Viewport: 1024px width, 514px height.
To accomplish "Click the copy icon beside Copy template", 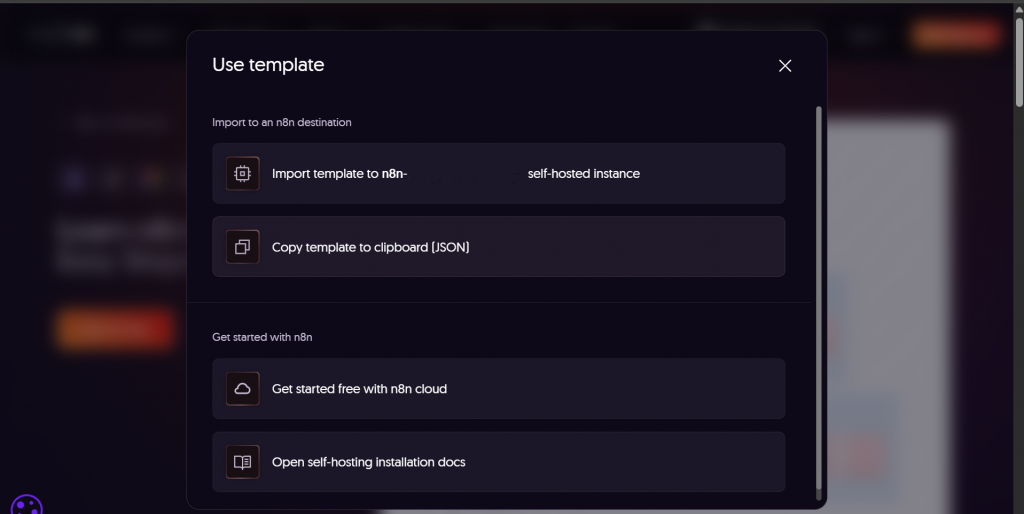I will pyautogui.click(x=242, y=247).
